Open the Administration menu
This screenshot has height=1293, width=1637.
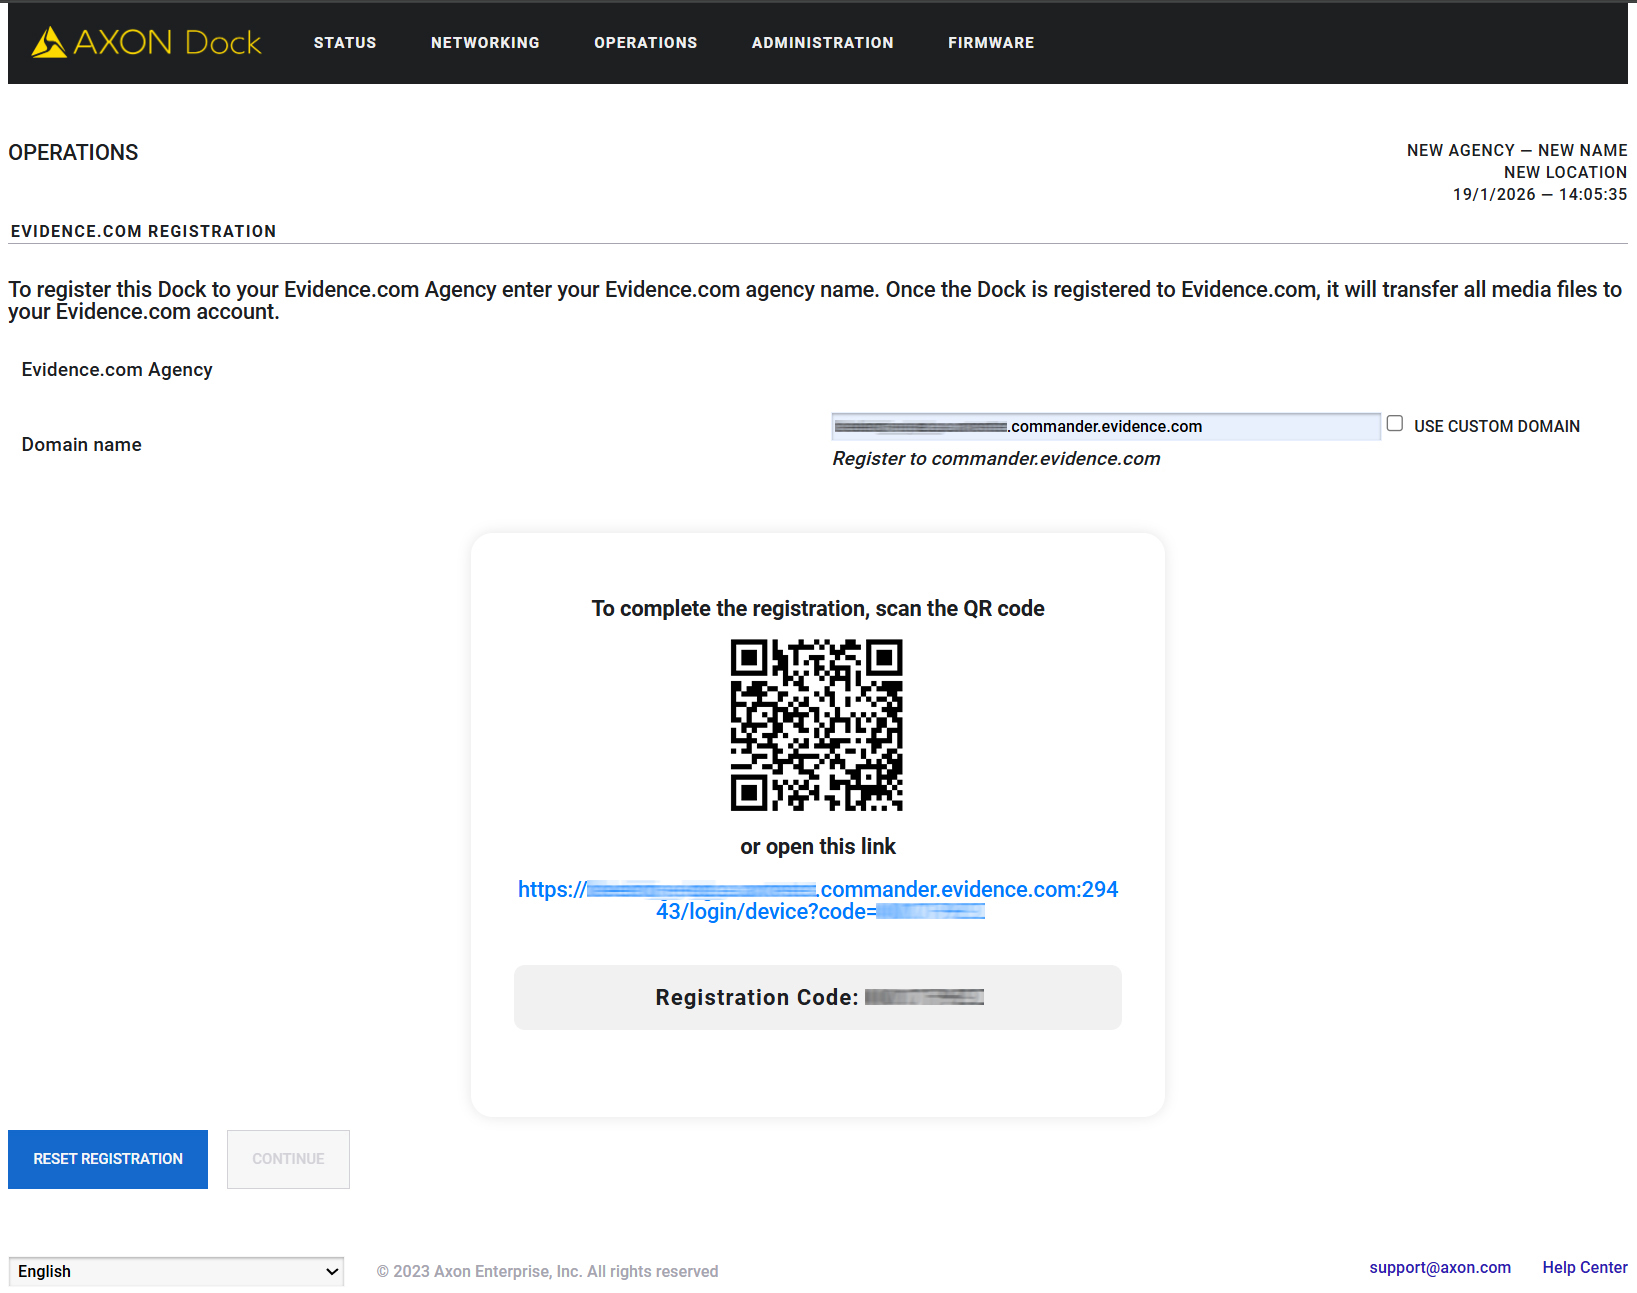[822, 43]
